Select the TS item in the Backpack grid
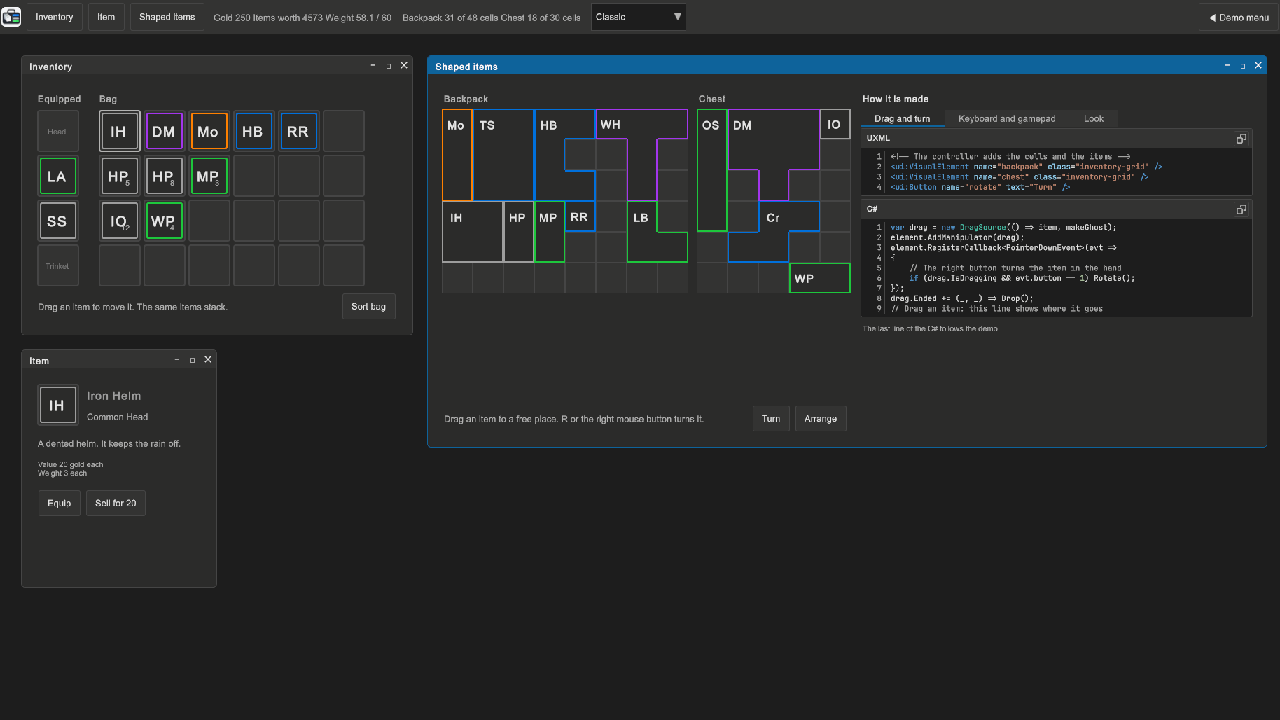Screen dimensions: 1280x720 point(503,155)
